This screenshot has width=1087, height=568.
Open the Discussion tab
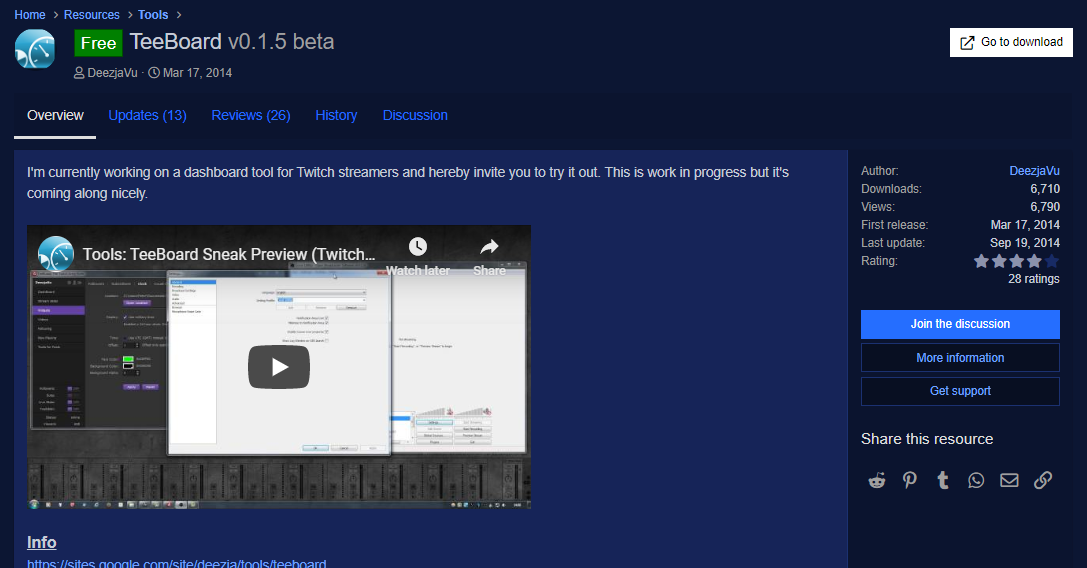coord(415,116)
